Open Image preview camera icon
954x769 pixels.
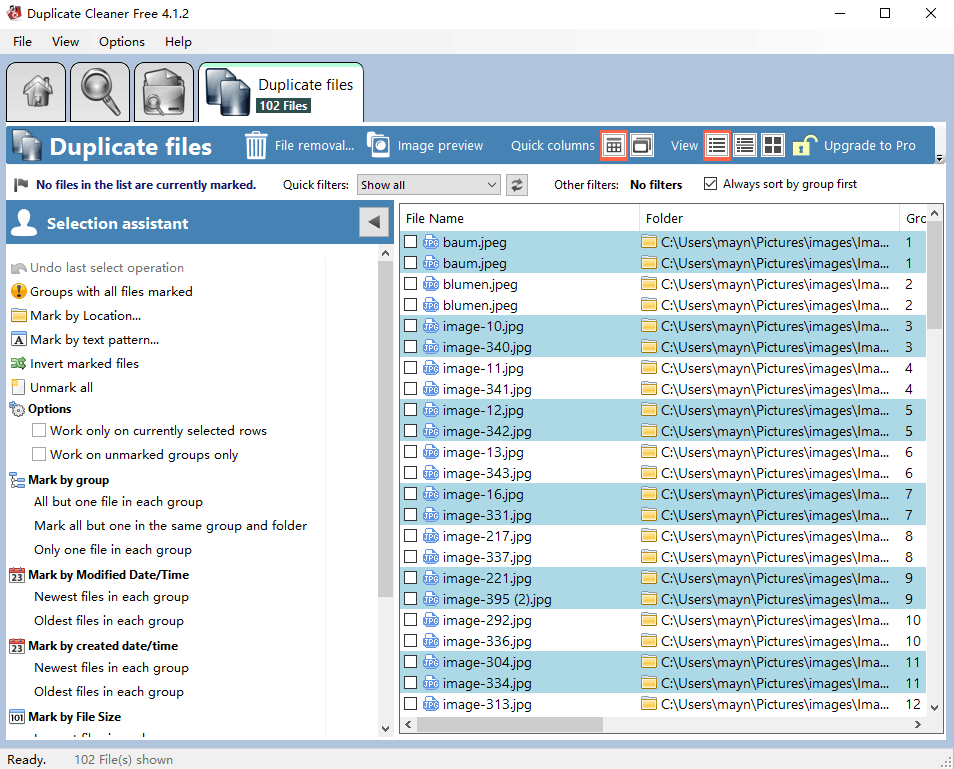378,144
